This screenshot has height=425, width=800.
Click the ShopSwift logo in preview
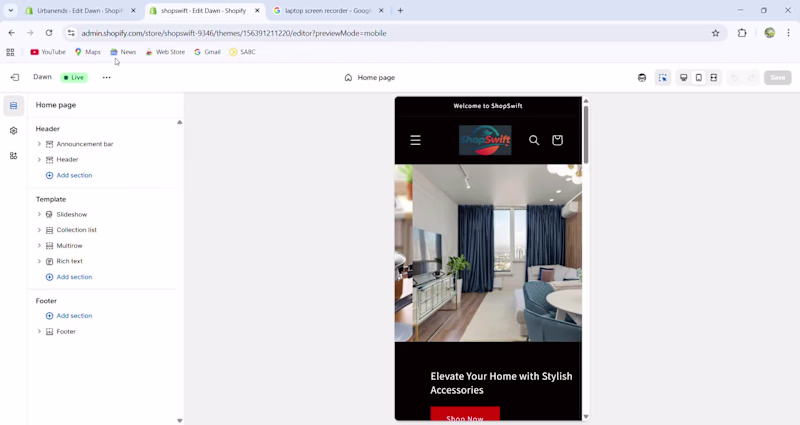[485, 140]
